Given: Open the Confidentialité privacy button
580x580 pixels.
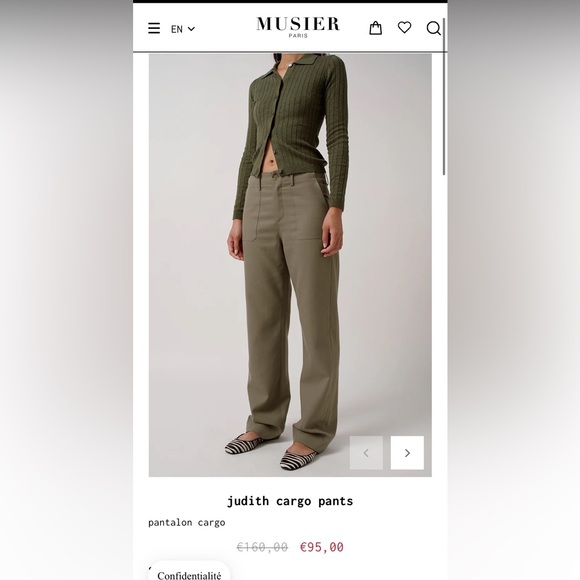Looking at the screenshot, I should pyautogui.click(x=189, y=574).
